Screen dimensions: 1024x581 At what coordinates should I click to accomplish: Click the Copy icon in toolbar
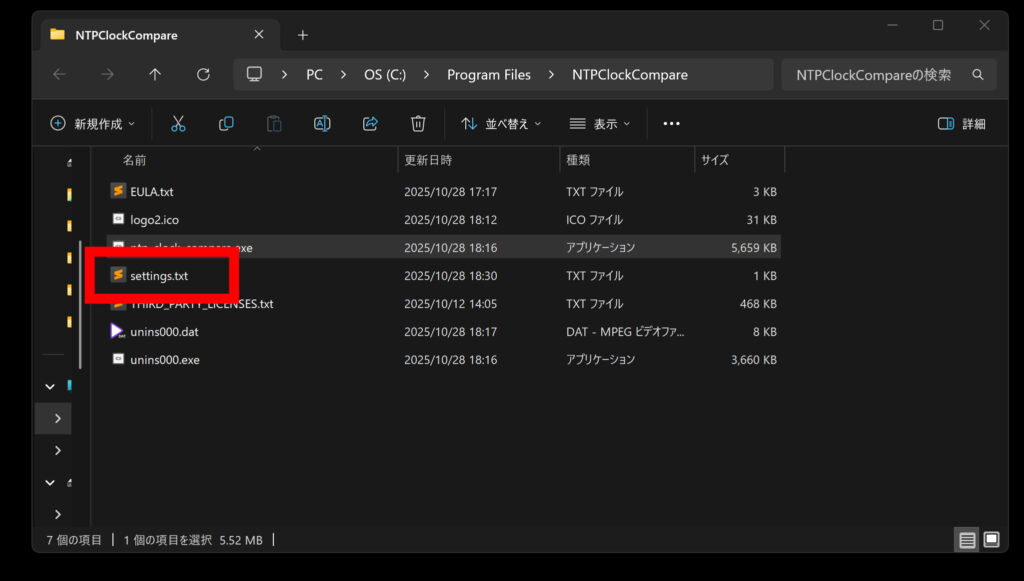[x=226, y=124]
